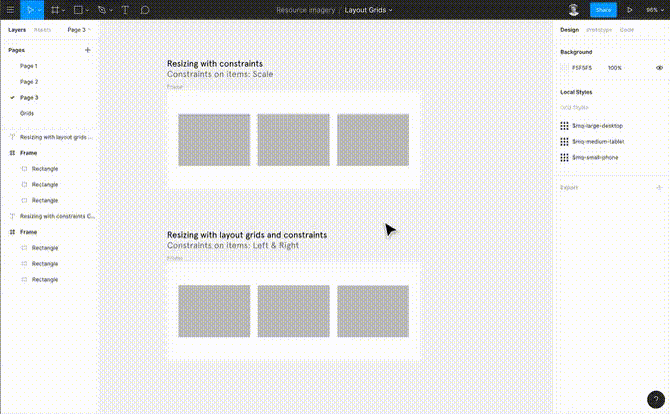This screenshot has width=670, height=414.
Task: Click text icon of 'Resizing with layout grids' layer
Action: (x=12, y=137)
